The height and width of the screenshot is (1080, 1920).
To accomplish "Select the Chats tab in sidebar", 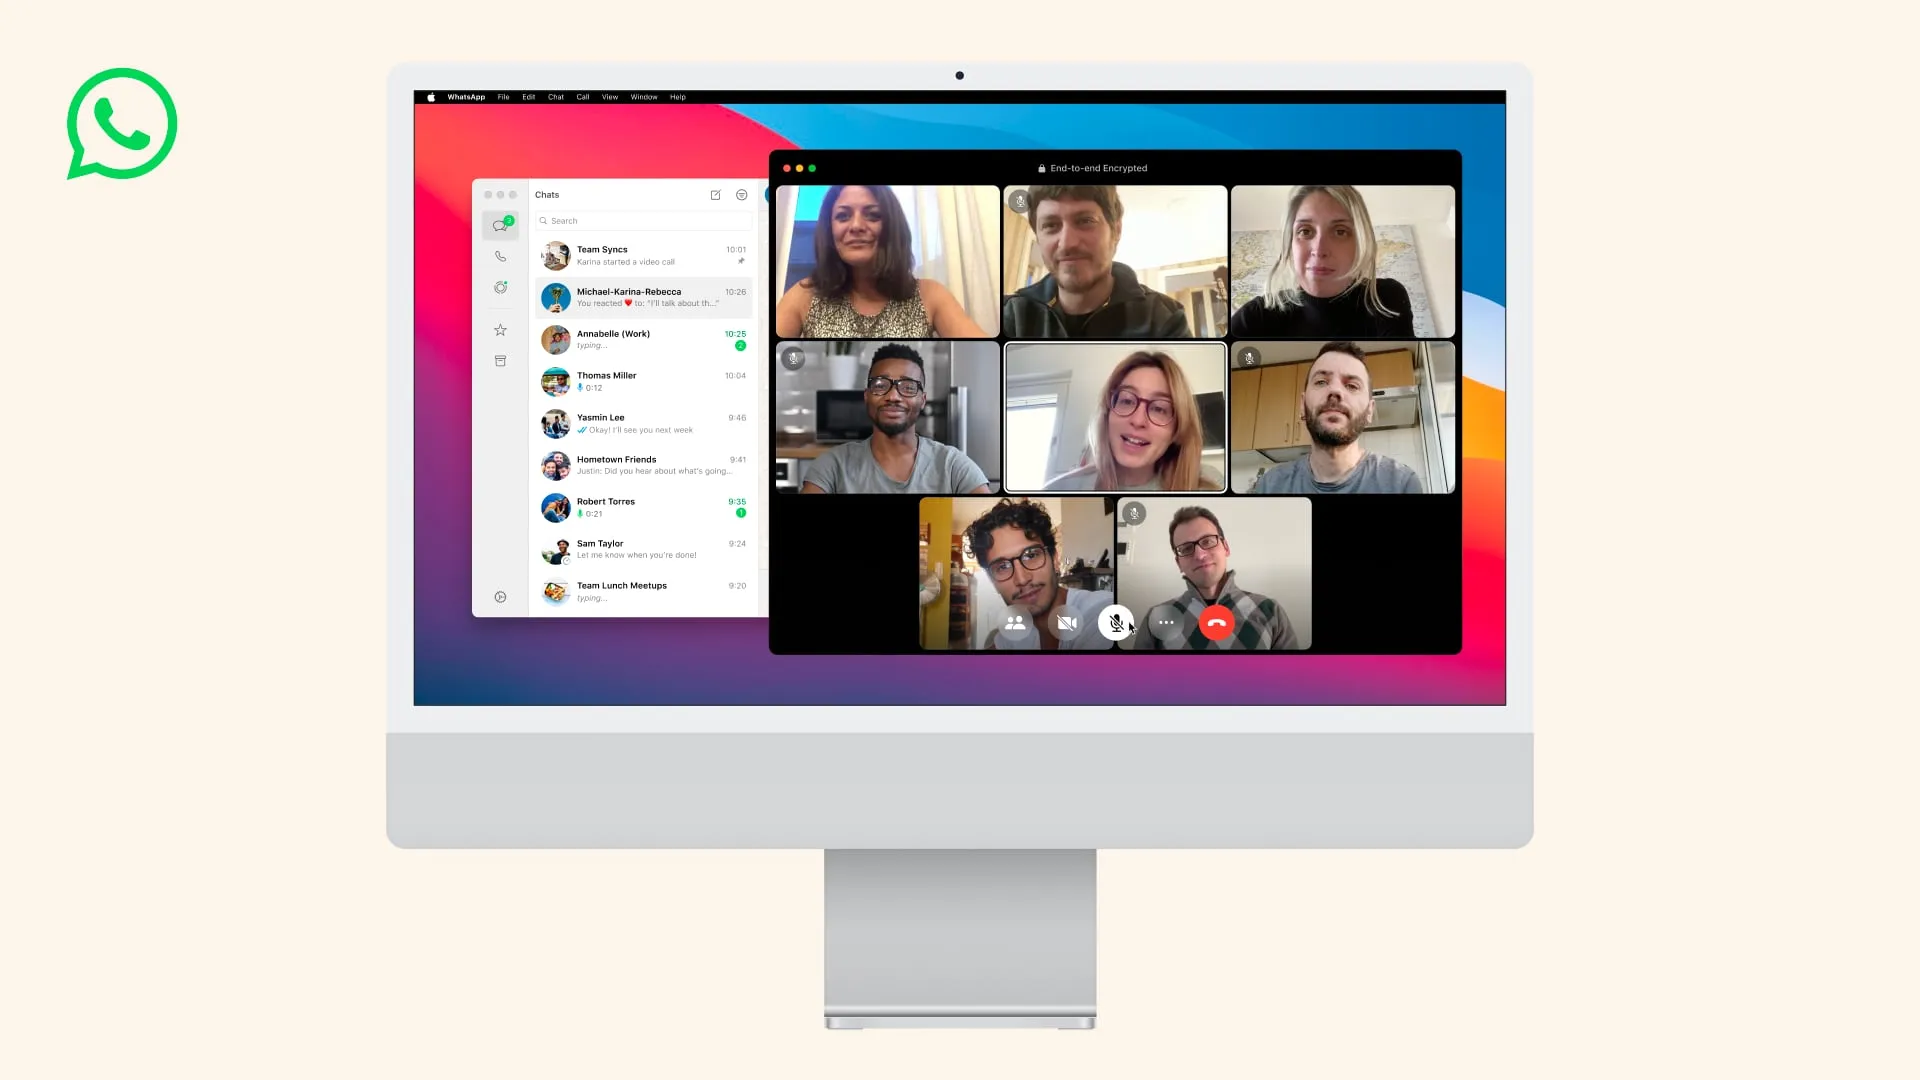I will coord(500,224).
